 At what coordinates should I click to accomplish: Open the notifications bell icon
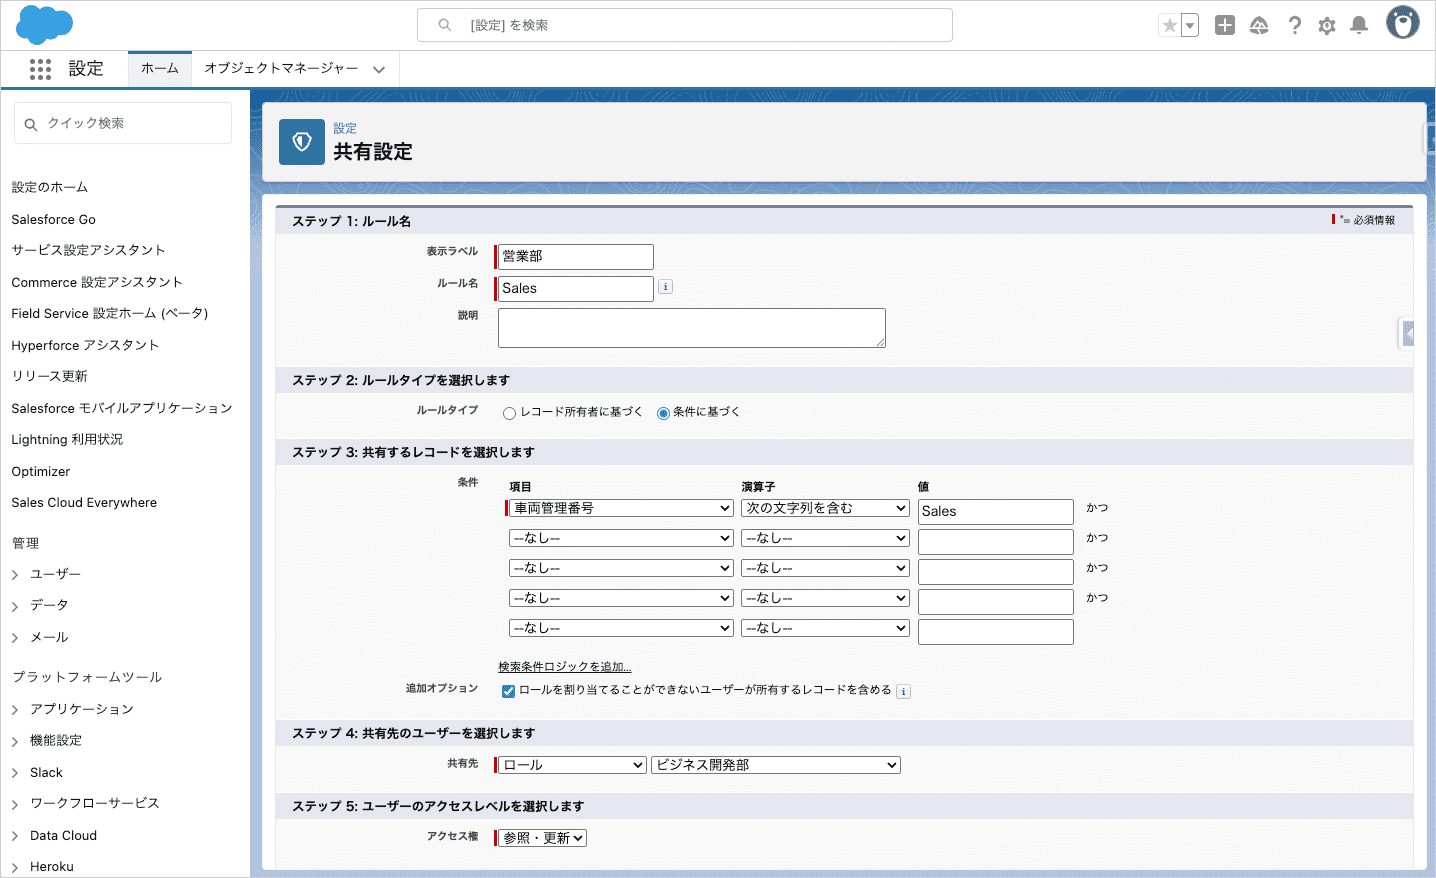[x=1359, y=25]
